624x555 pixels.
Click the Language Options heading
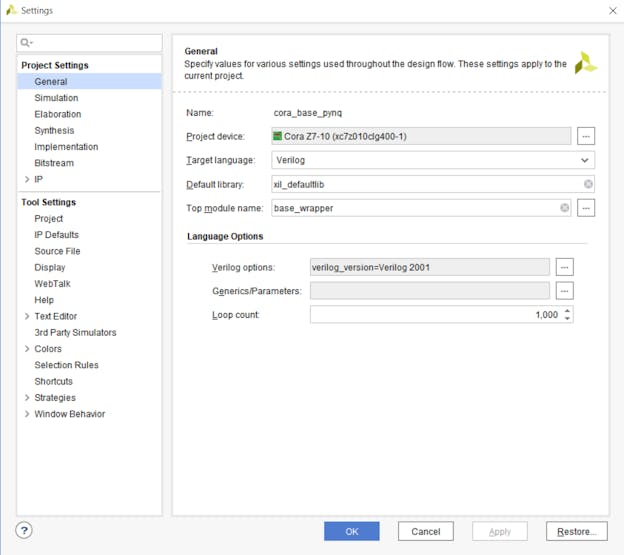[x=225, y=236]
